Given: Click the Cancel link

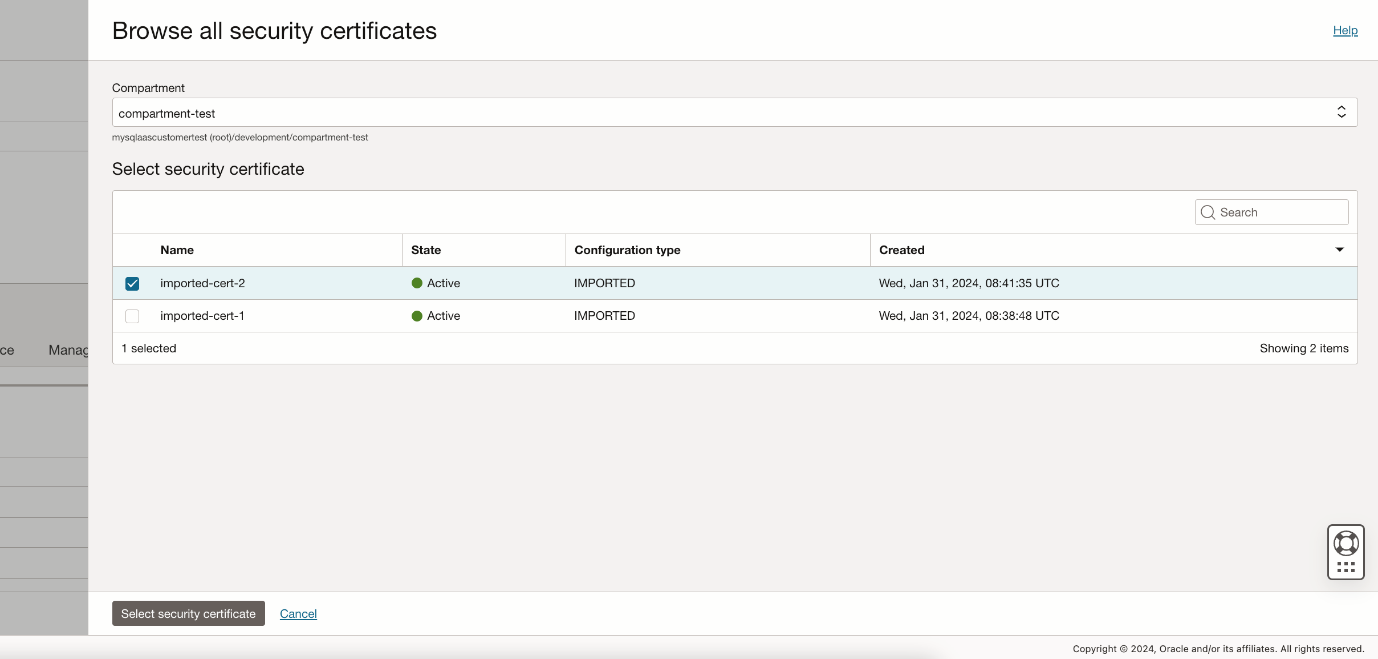Looking at the screenshot, I should point(298,613).
